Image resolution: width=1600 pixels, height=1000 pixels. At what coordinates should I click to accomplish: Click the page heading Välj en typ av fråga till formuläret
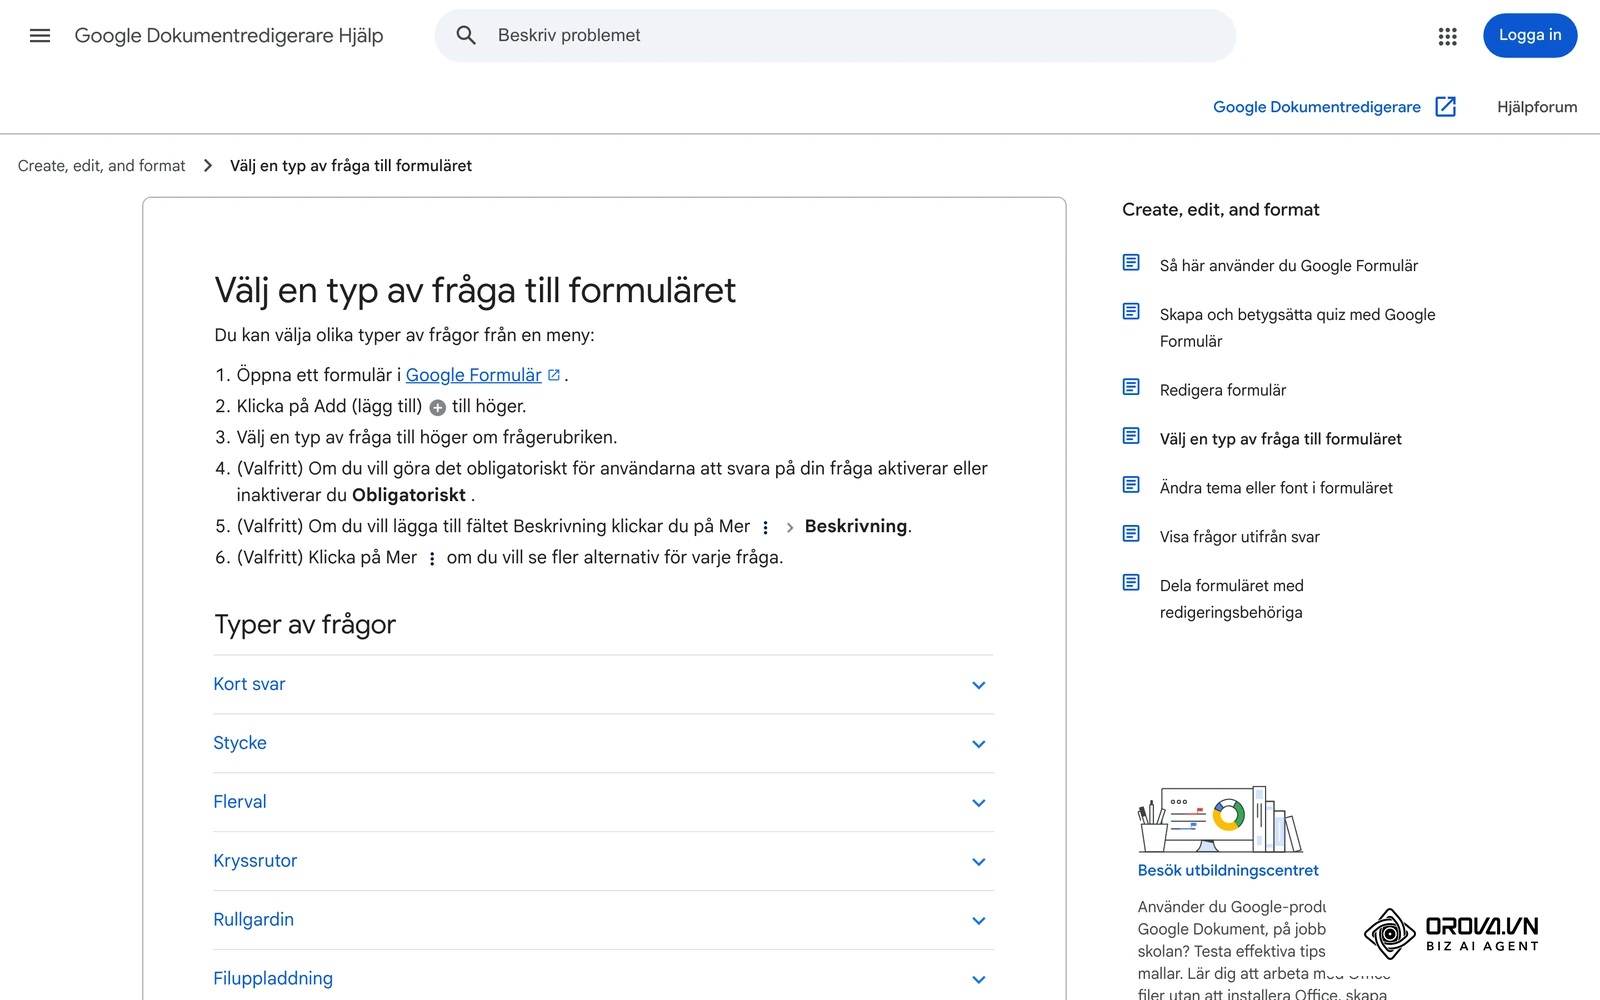(x=475, y=291)
